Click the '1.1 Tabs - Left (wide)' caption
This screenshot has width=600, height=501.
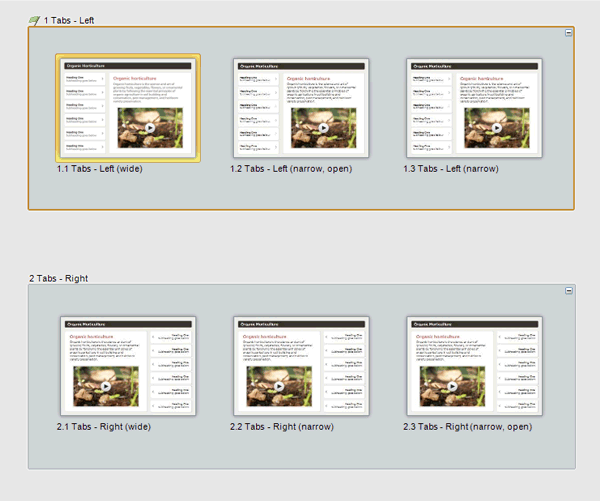99,169
